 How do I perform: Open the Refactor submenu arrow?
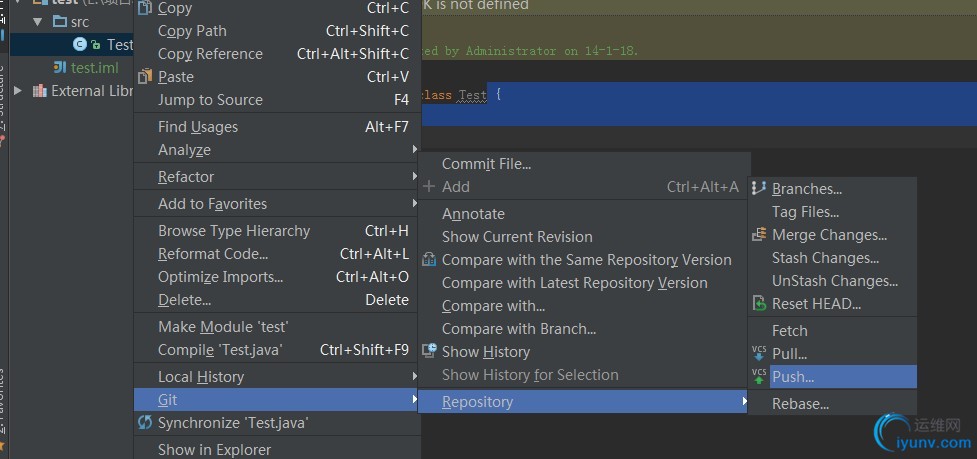point(414,177)
